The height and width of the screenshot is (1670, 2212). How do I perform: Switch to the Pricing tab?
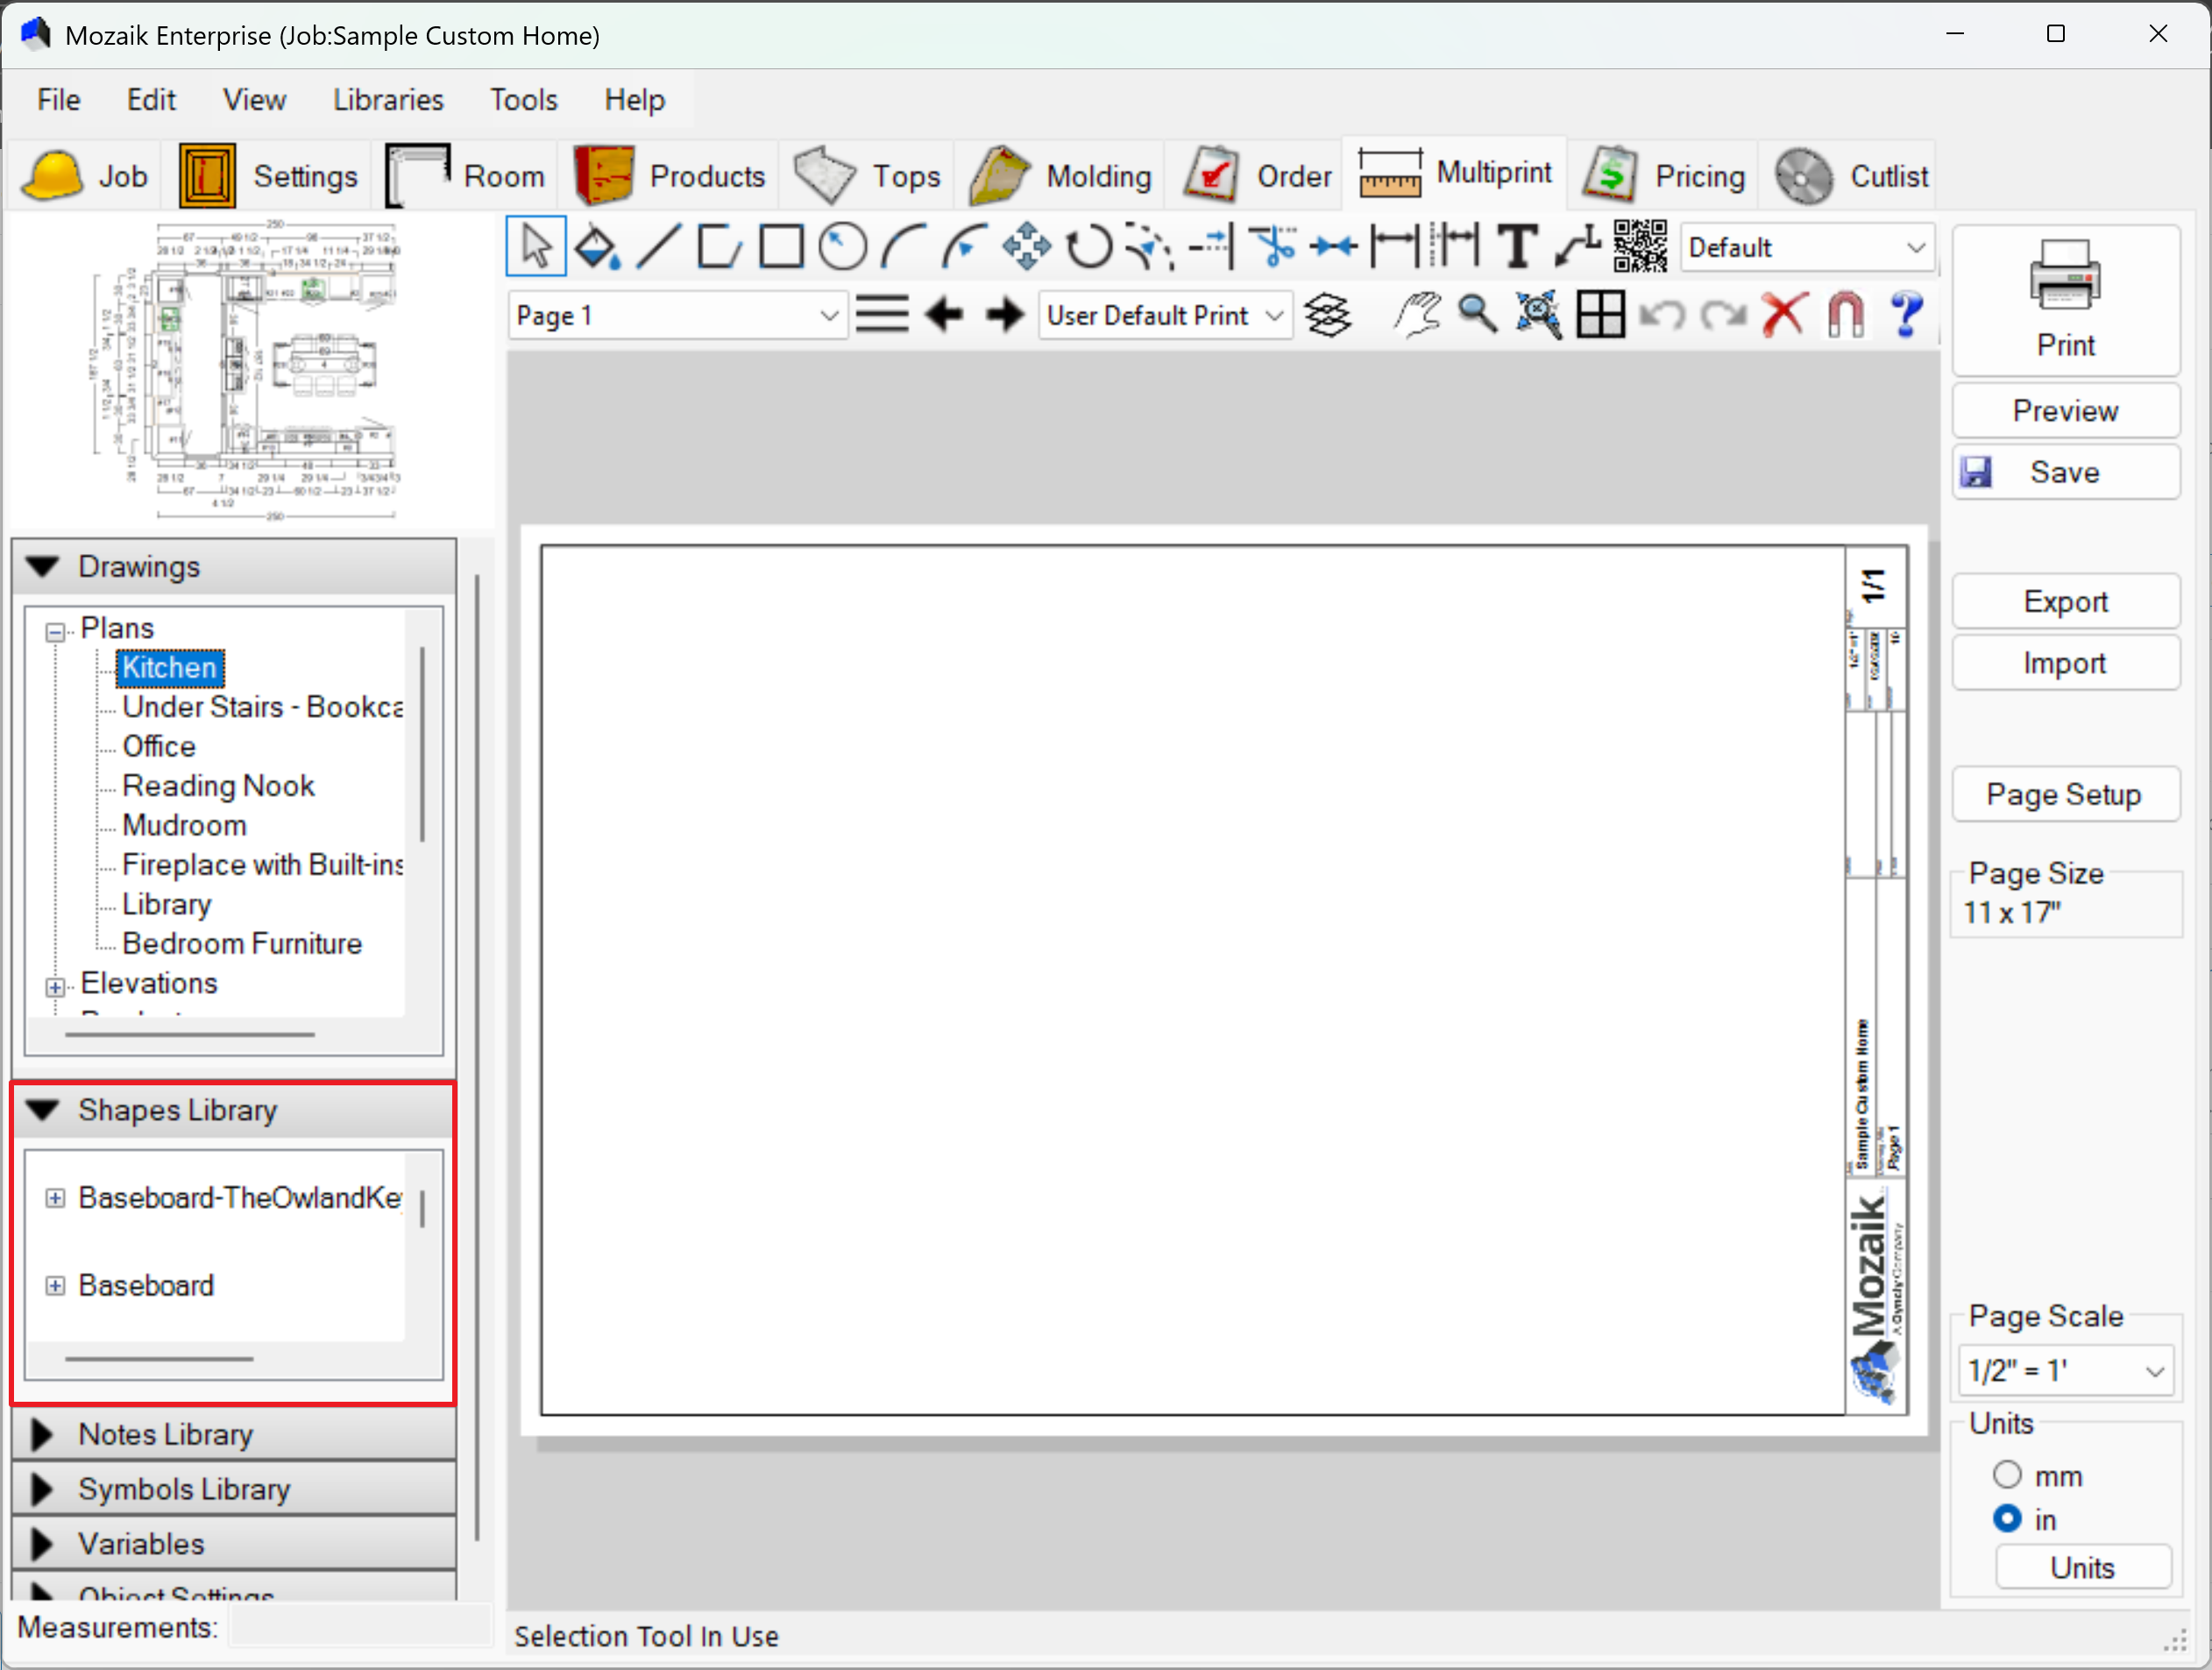coord(1664,176)
